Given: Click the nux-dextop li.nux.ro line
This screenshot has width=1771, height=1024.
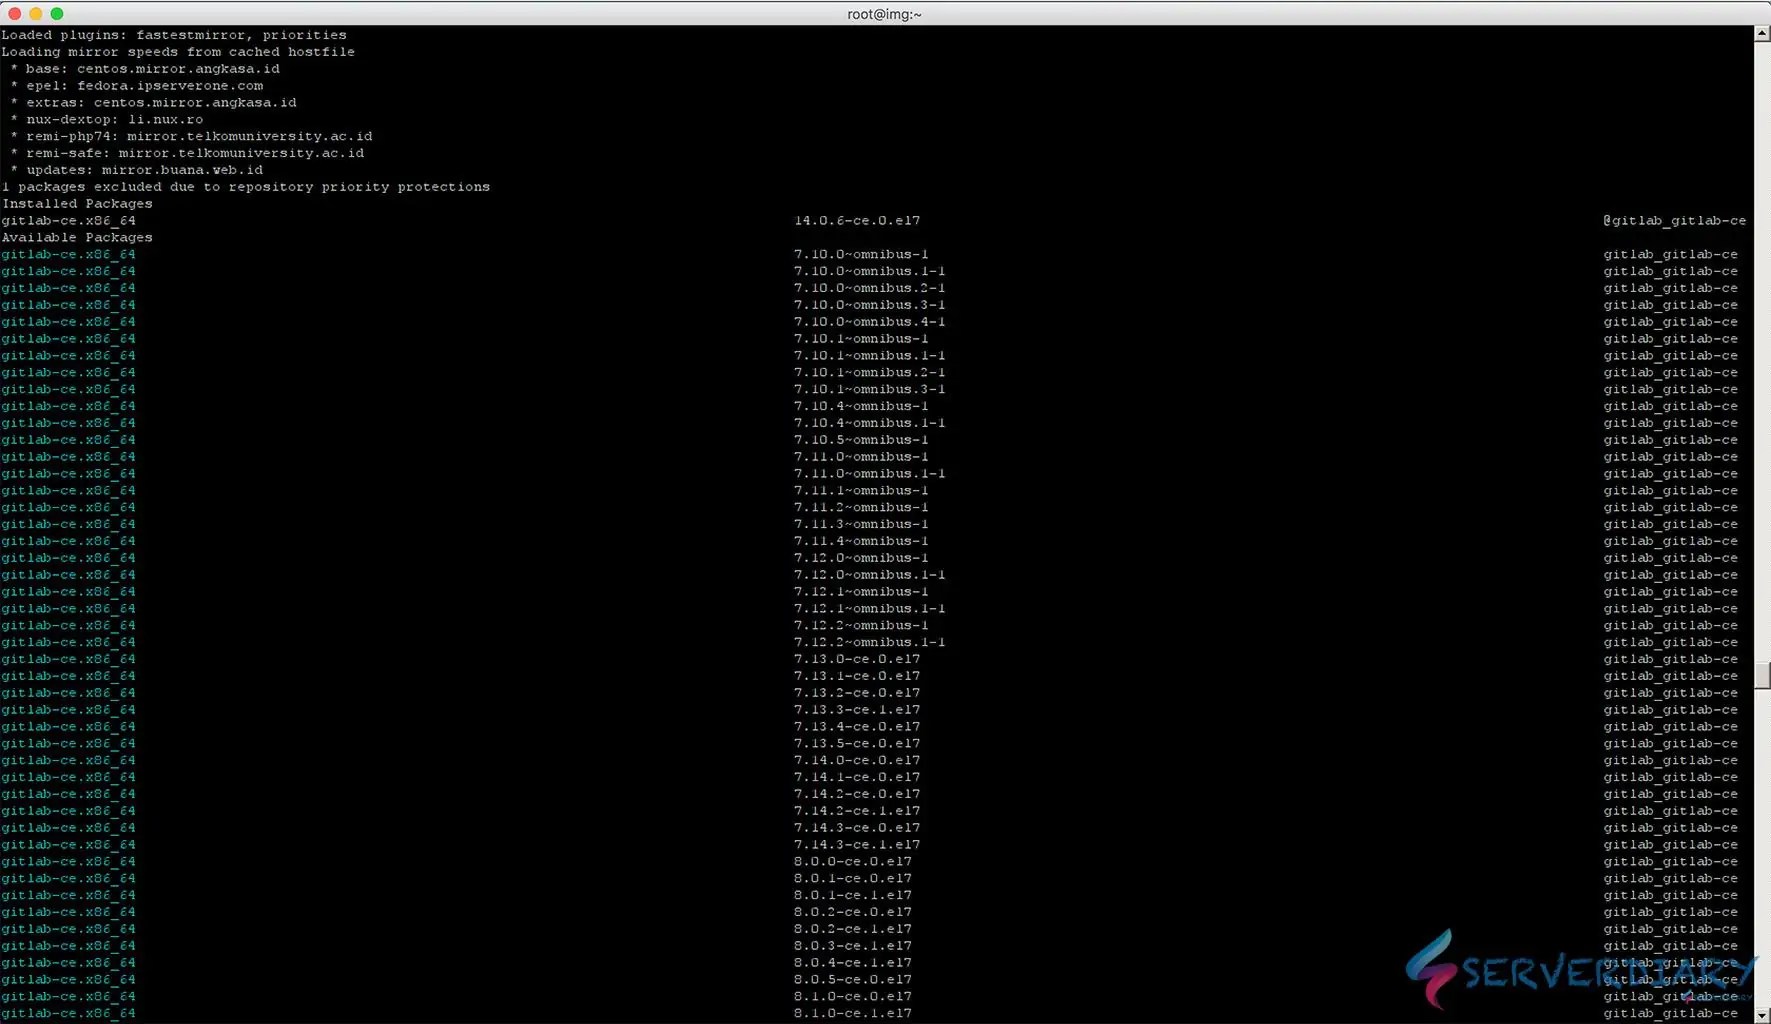Looking at the screenshot, I should pos(107,120).
